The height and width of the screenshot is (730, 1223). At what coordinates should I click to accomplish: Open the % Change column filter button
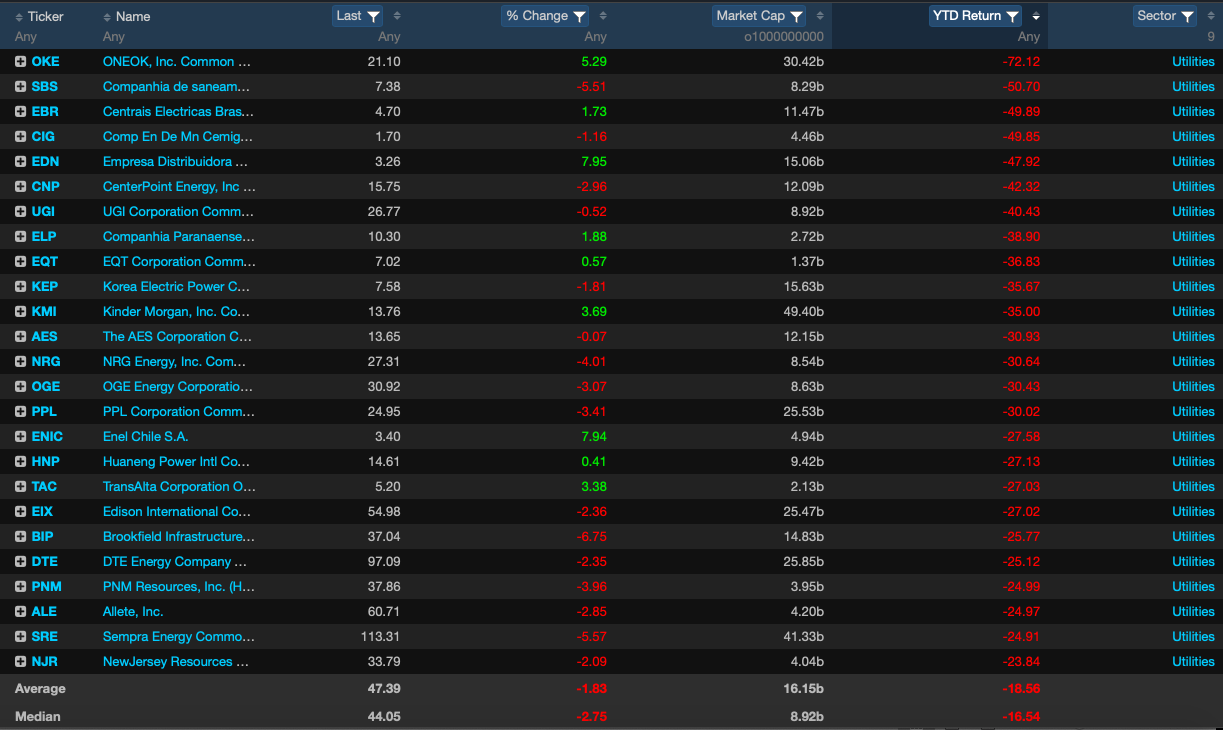pyautogui.click(x=545, y=16)
